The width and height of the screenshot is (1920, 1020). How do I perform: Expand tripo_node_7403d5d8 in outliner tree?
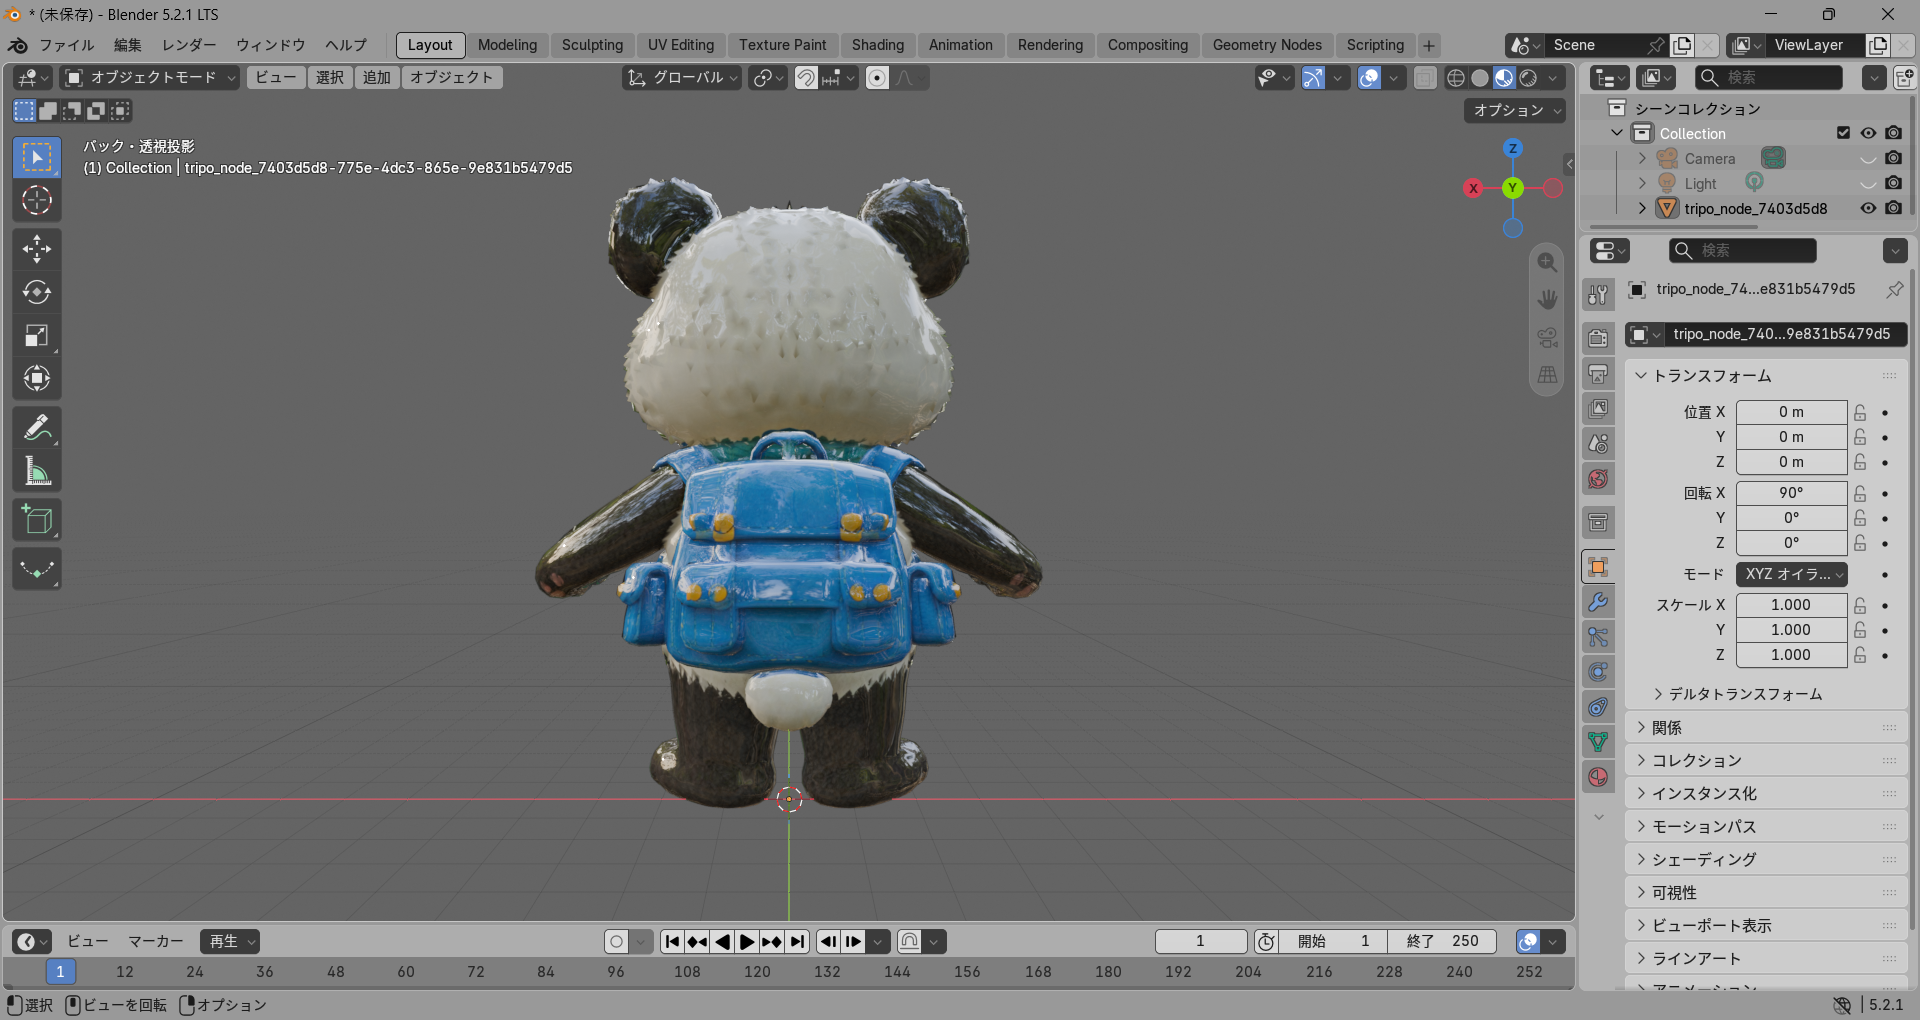tap(1642, 208)
